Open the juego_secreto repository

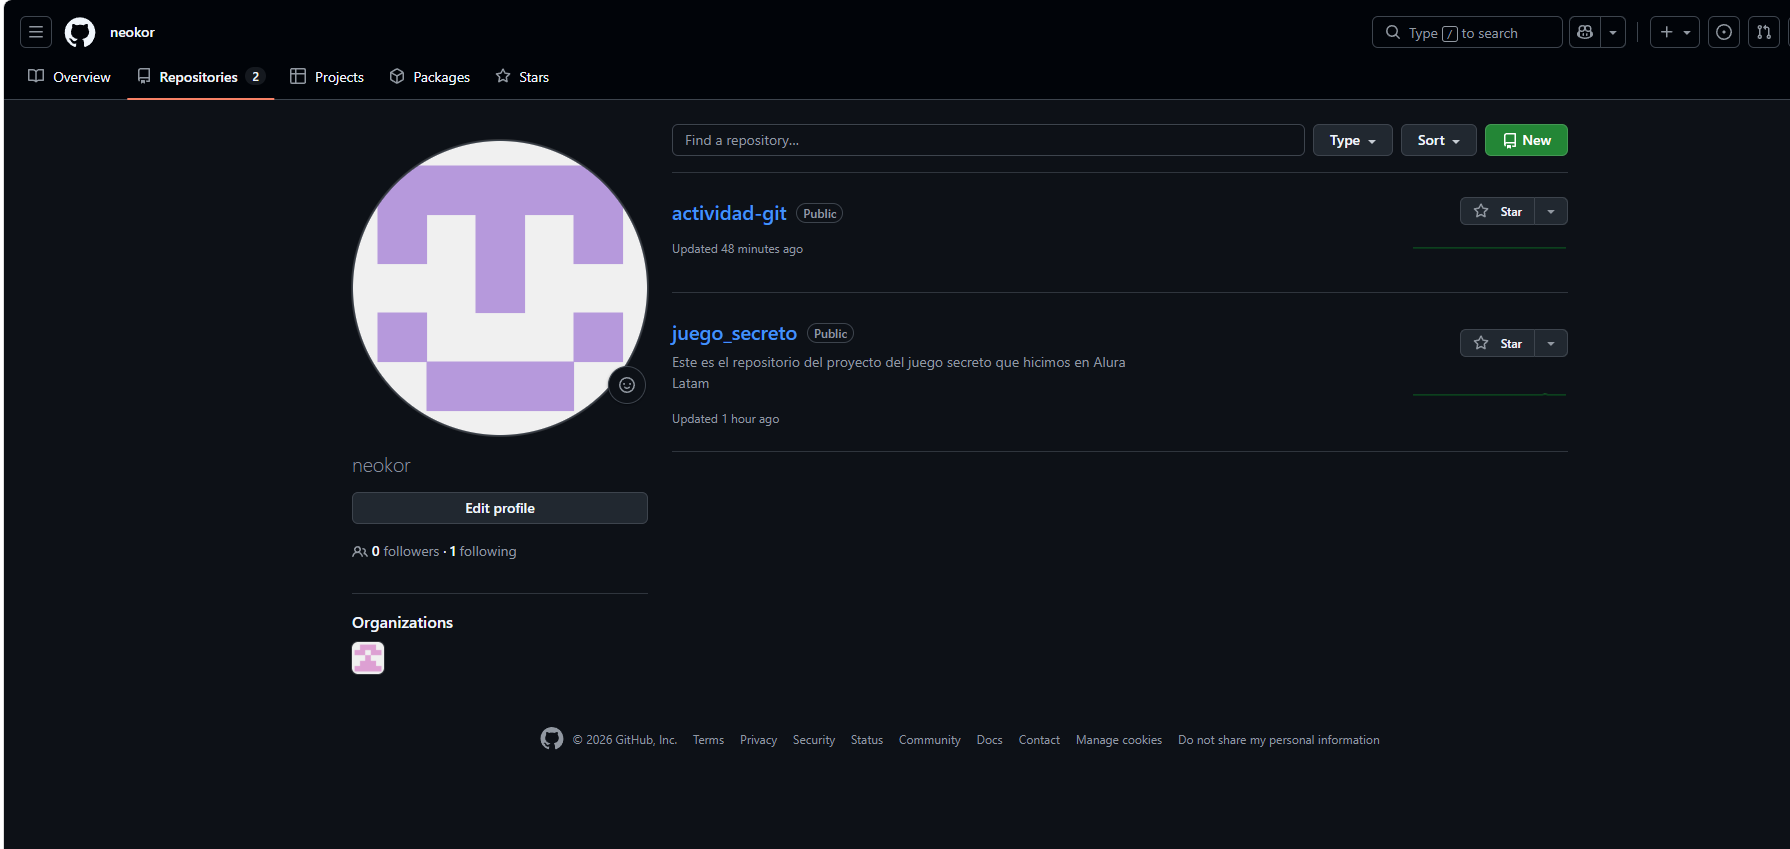pyautogui.click(x=734, y=333)
